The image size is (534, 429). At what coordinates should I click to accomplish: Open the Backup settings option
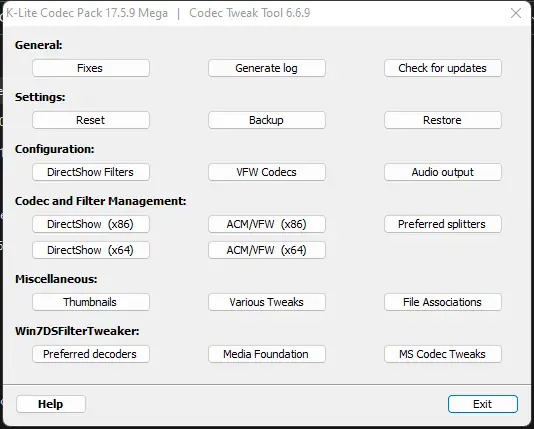click(x=267, y=120)
